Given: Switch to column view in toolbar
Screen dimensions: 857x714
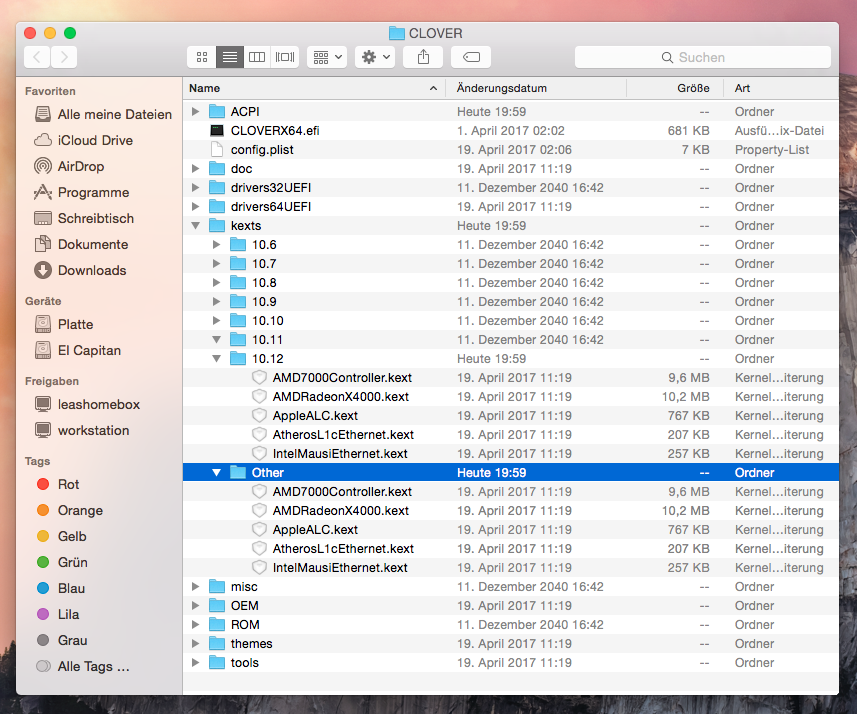Looking at the screenshot, I should (257, 57).
